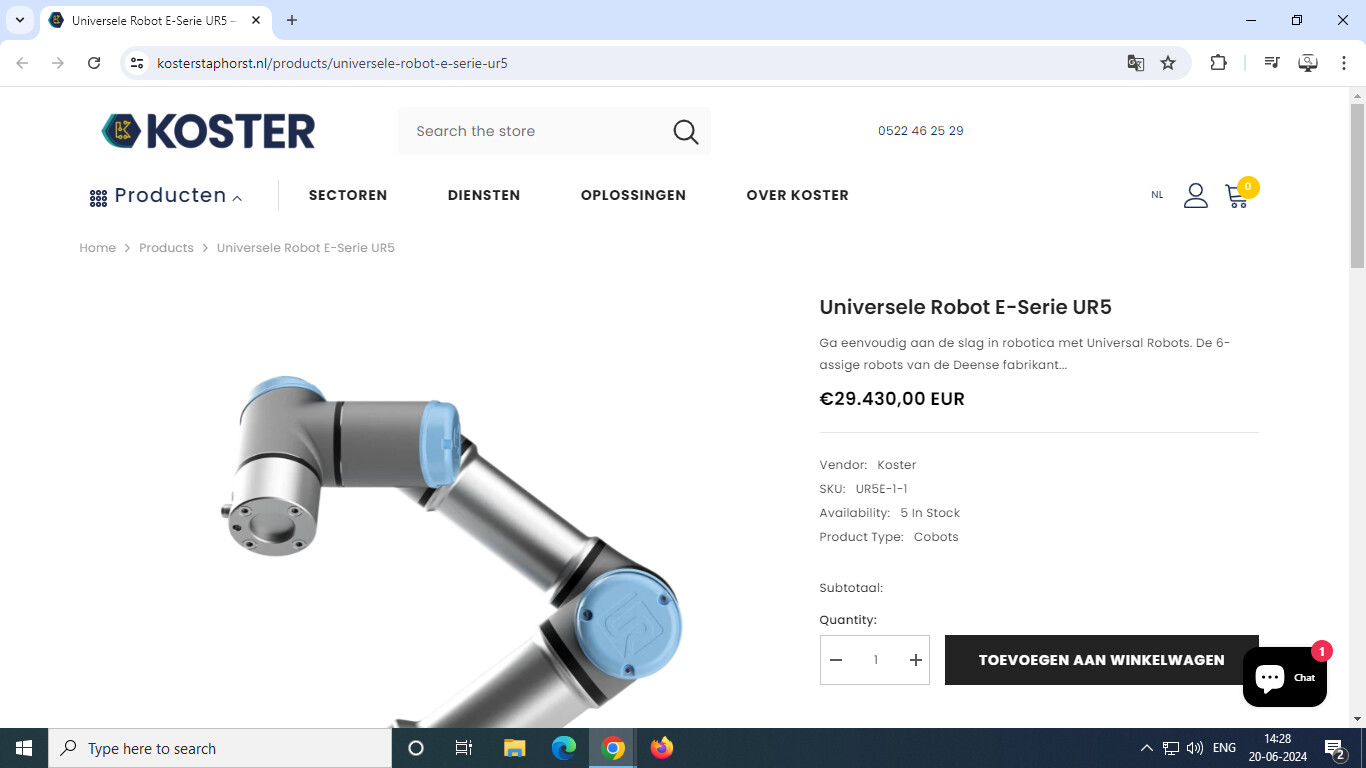Open the shopping cart icon
Viewport: 1366px width, 768px height.
[x=1237, y=196]
